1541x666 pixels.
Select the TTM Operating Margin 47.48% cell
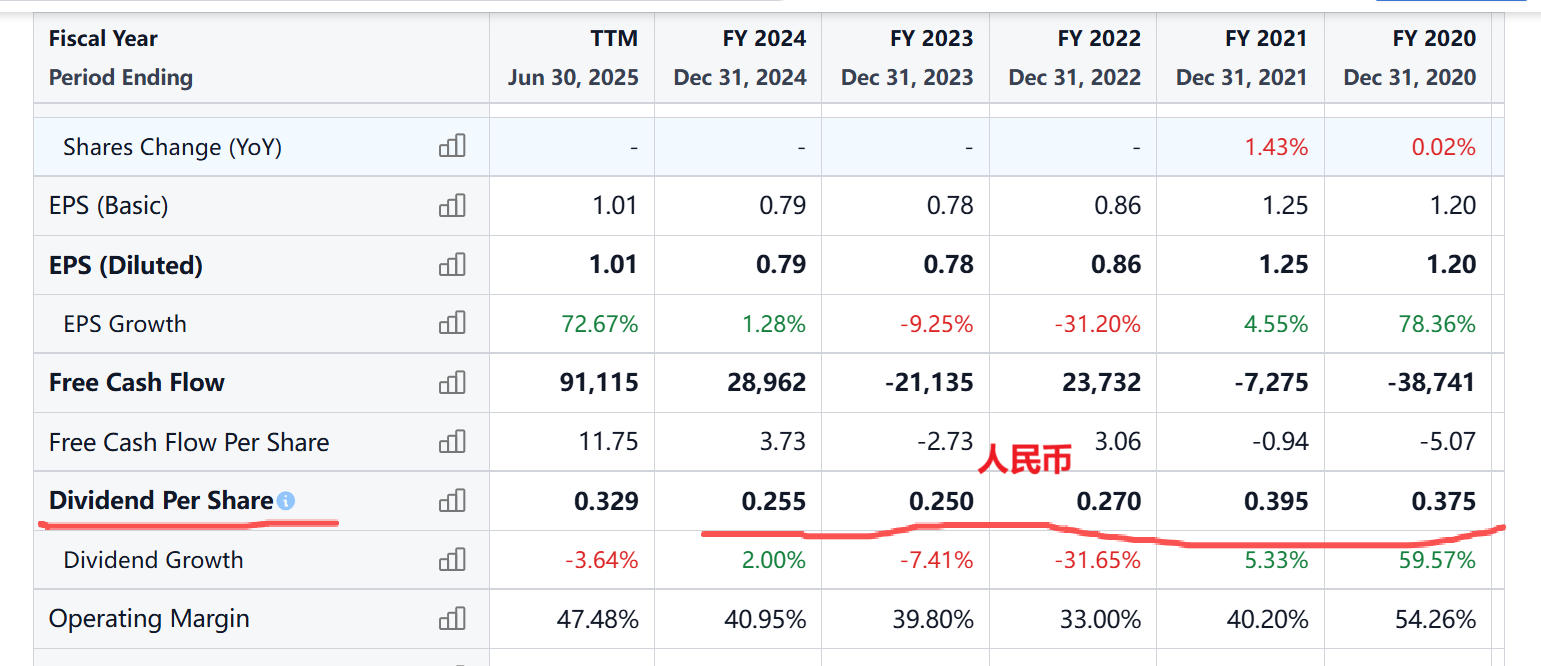pos(597,619)
